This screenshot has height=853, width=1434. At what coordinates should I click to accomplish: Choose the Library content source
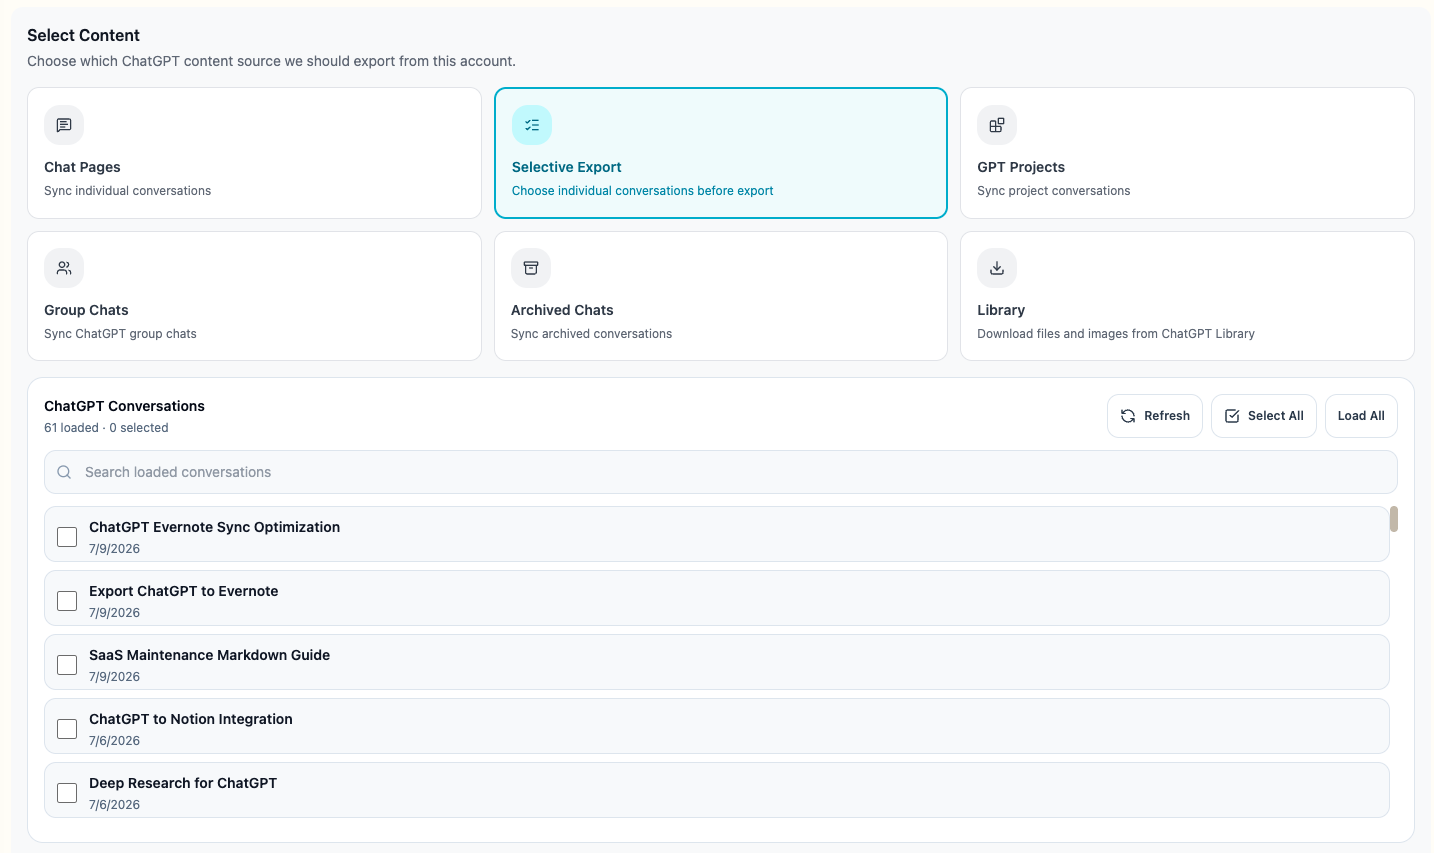click(1187, 296)
